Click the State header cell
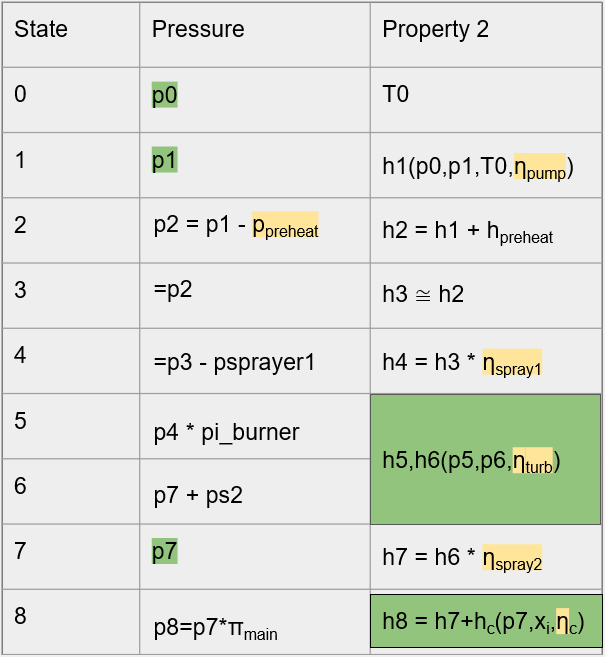 71,34
